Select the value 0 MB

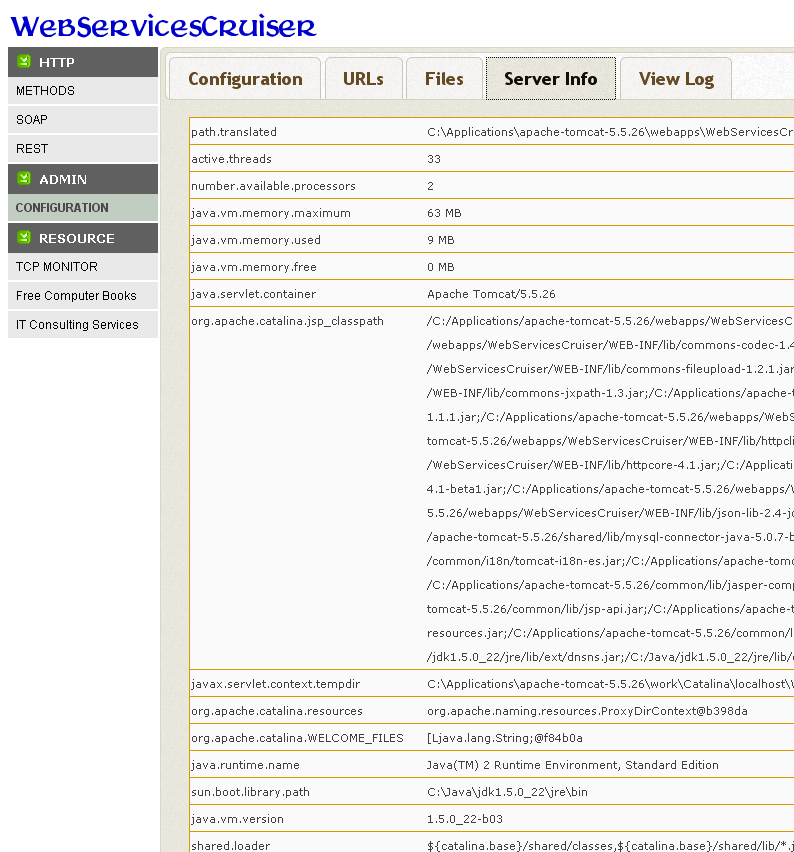coord(440,267)
